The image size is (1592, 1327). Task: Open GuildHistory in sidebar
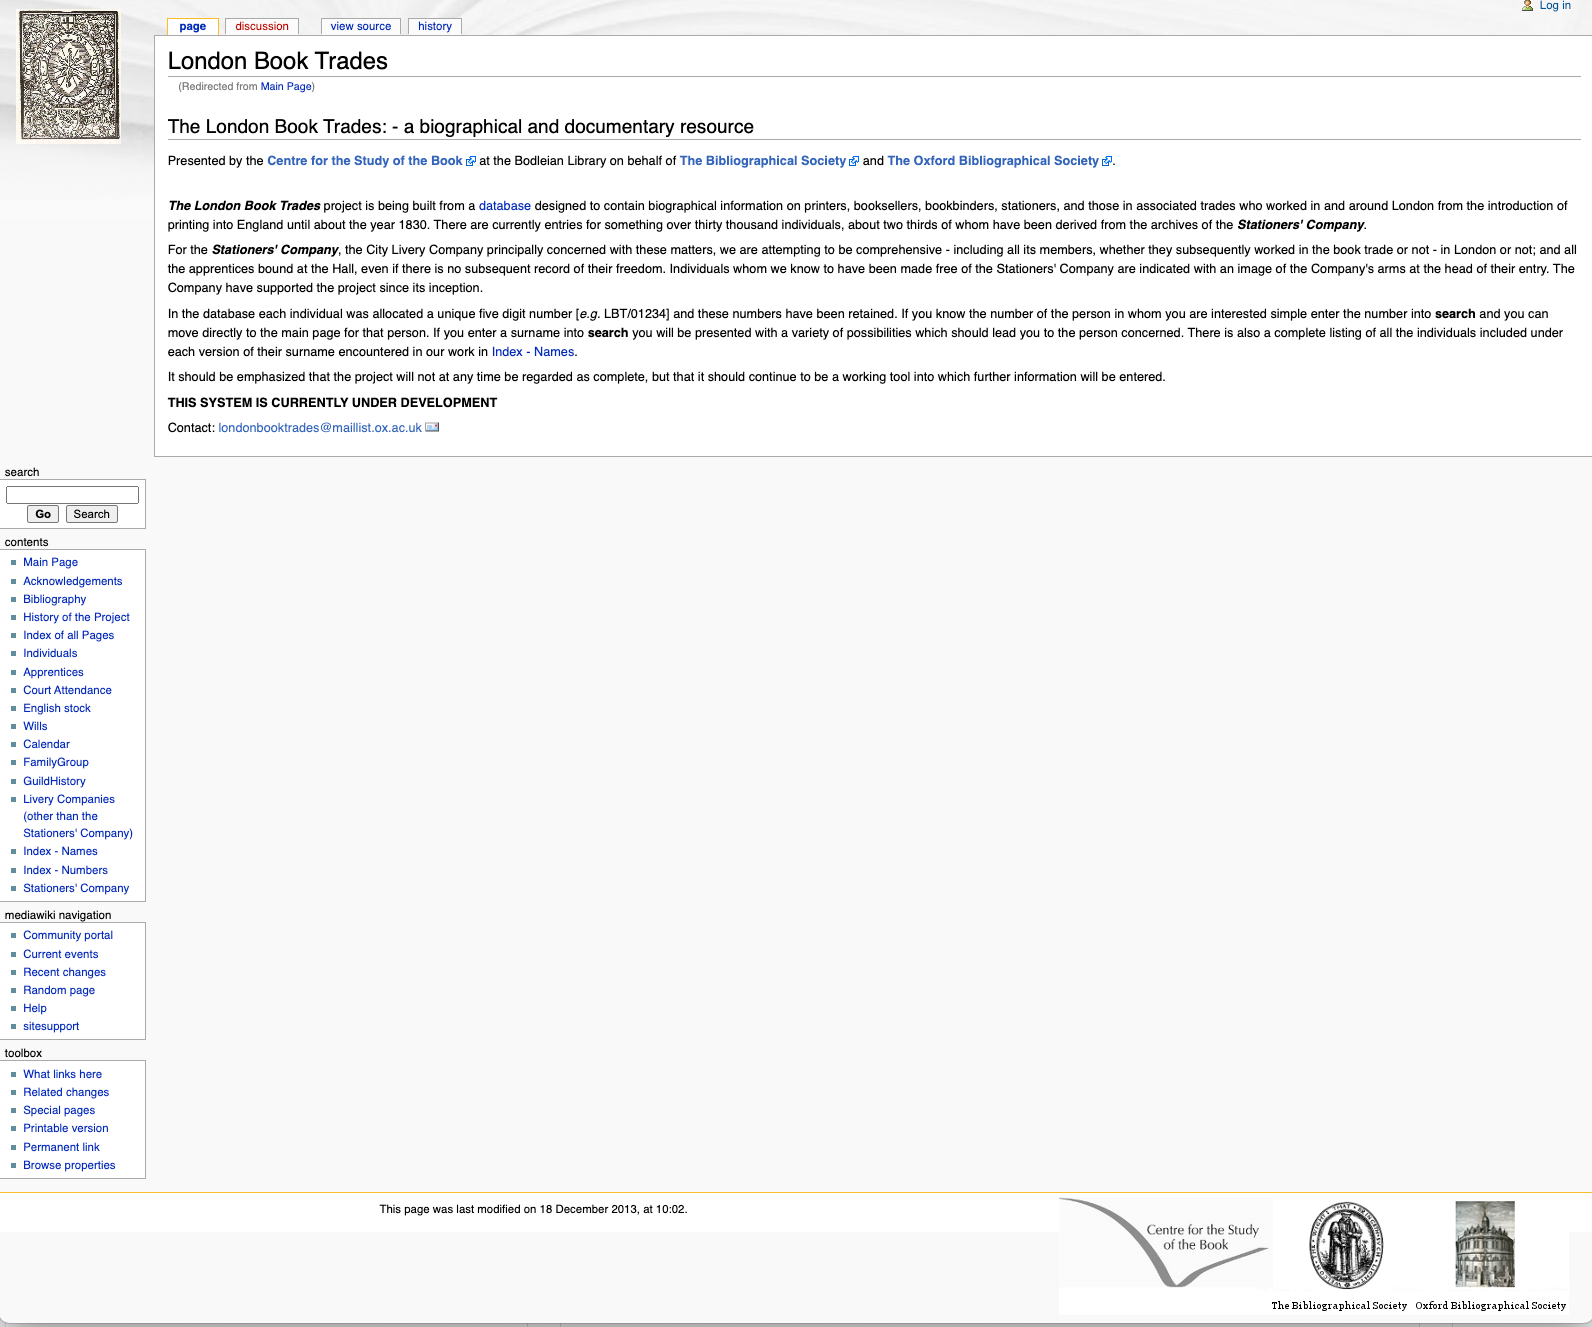54,781
